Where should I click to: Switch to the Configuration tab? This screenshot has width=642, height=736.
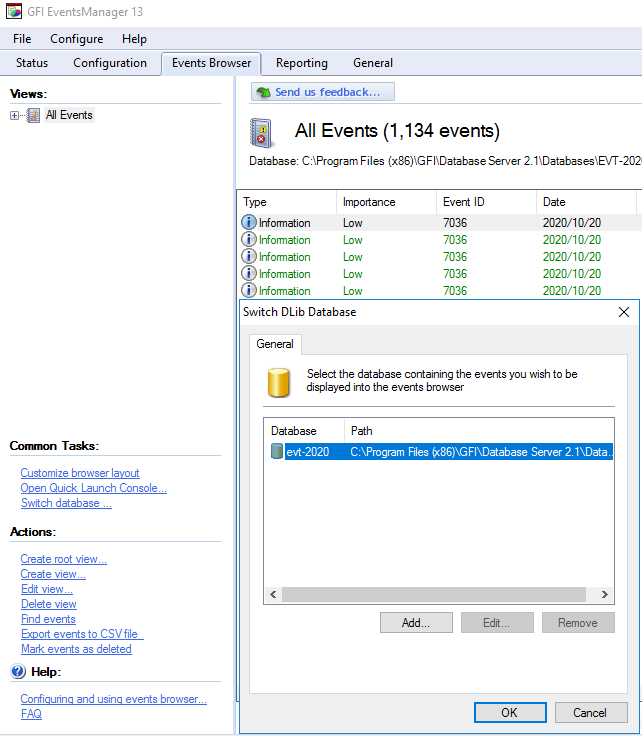click(110, 63)
